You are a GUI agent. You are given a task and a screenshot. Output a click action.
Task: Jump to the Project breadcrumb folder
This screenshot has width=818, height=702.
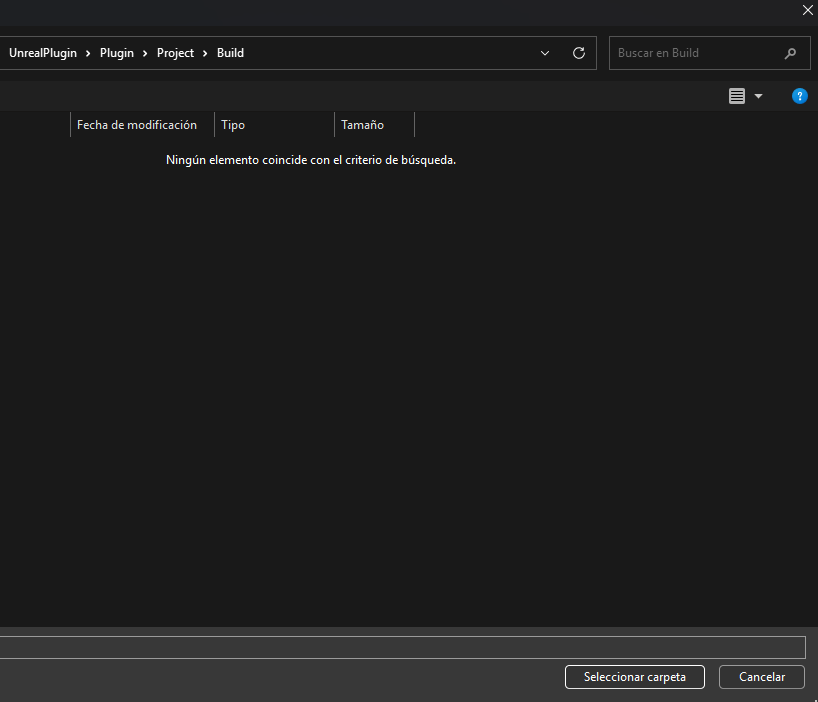pyautogui.click(x=175, y=53)
